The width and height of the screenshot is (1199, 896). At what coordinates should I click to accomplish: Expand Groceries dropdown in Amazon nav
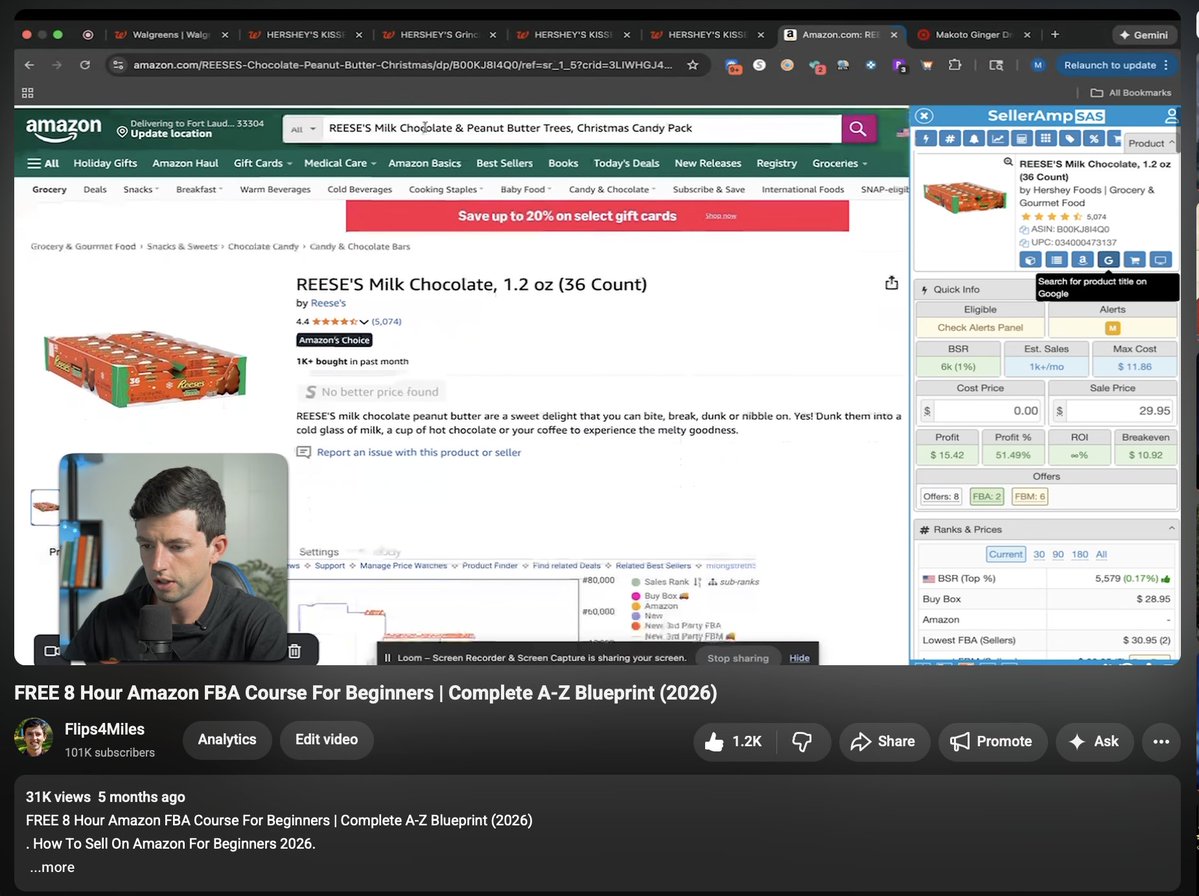pyautogui.click(x=839, y=163)
